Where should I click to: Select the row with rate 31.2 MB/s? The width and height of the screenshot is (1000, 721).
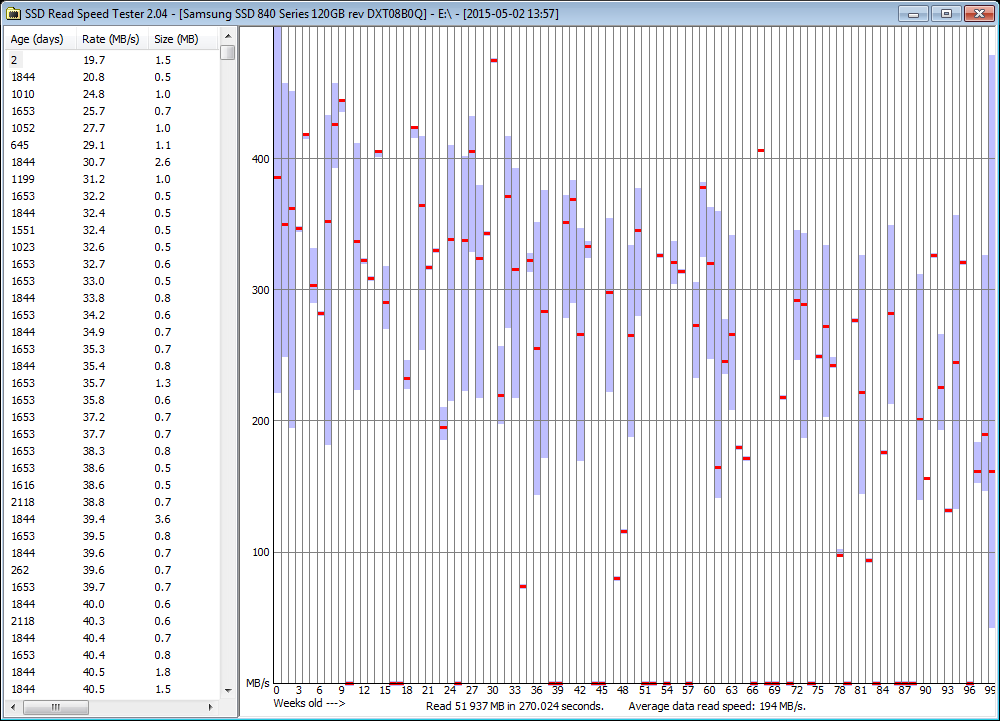click(93, 179)
